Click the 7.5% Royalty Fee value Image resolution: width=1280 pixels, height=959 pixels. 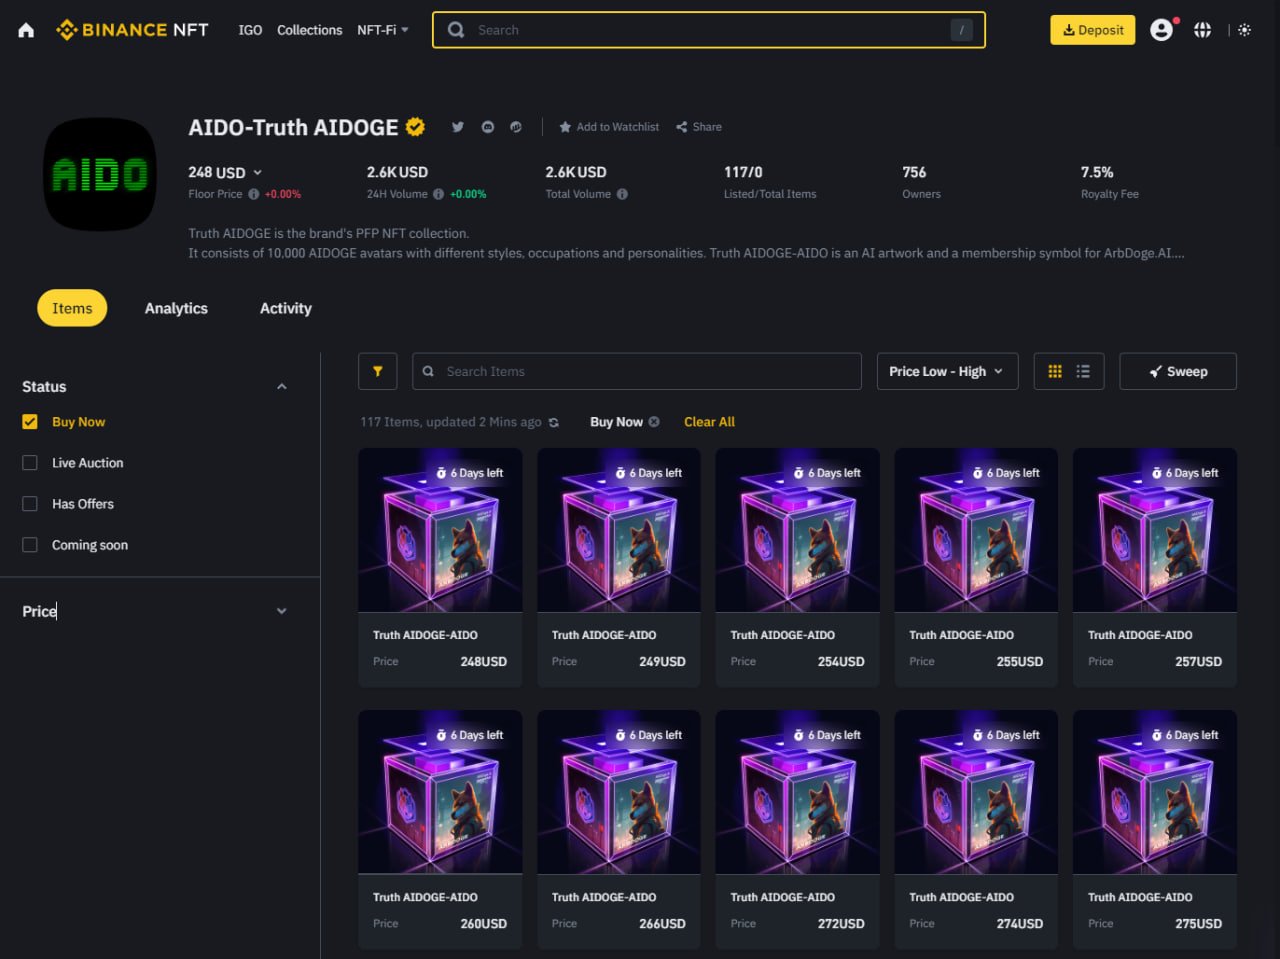[1097, 172]
